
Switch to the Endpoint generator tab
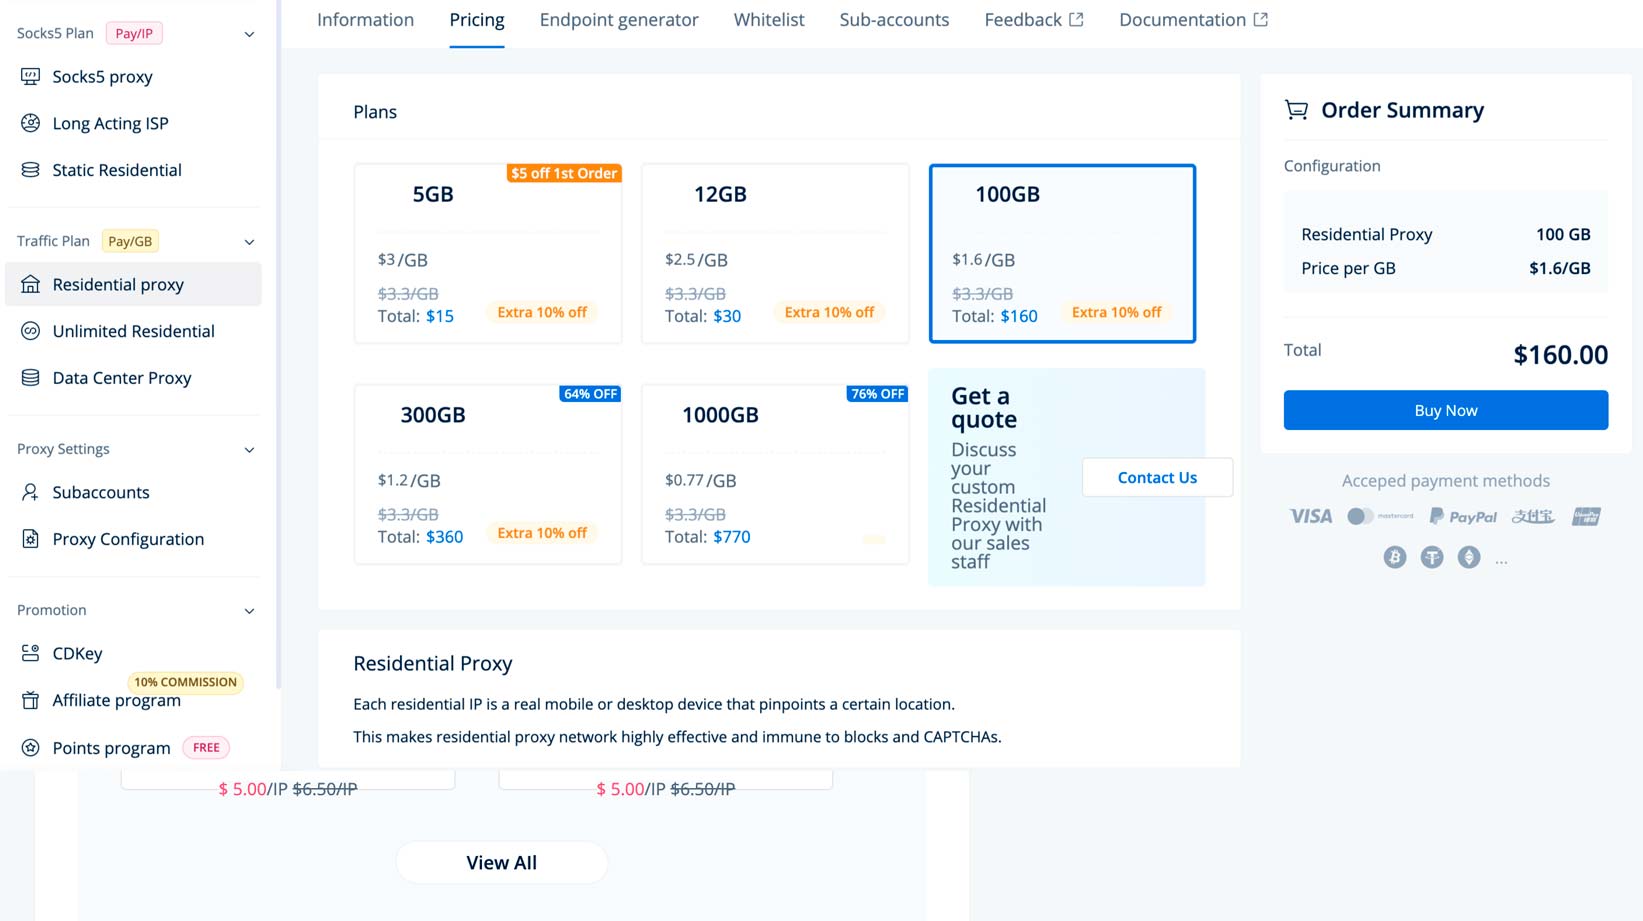[x=618, y=20]
